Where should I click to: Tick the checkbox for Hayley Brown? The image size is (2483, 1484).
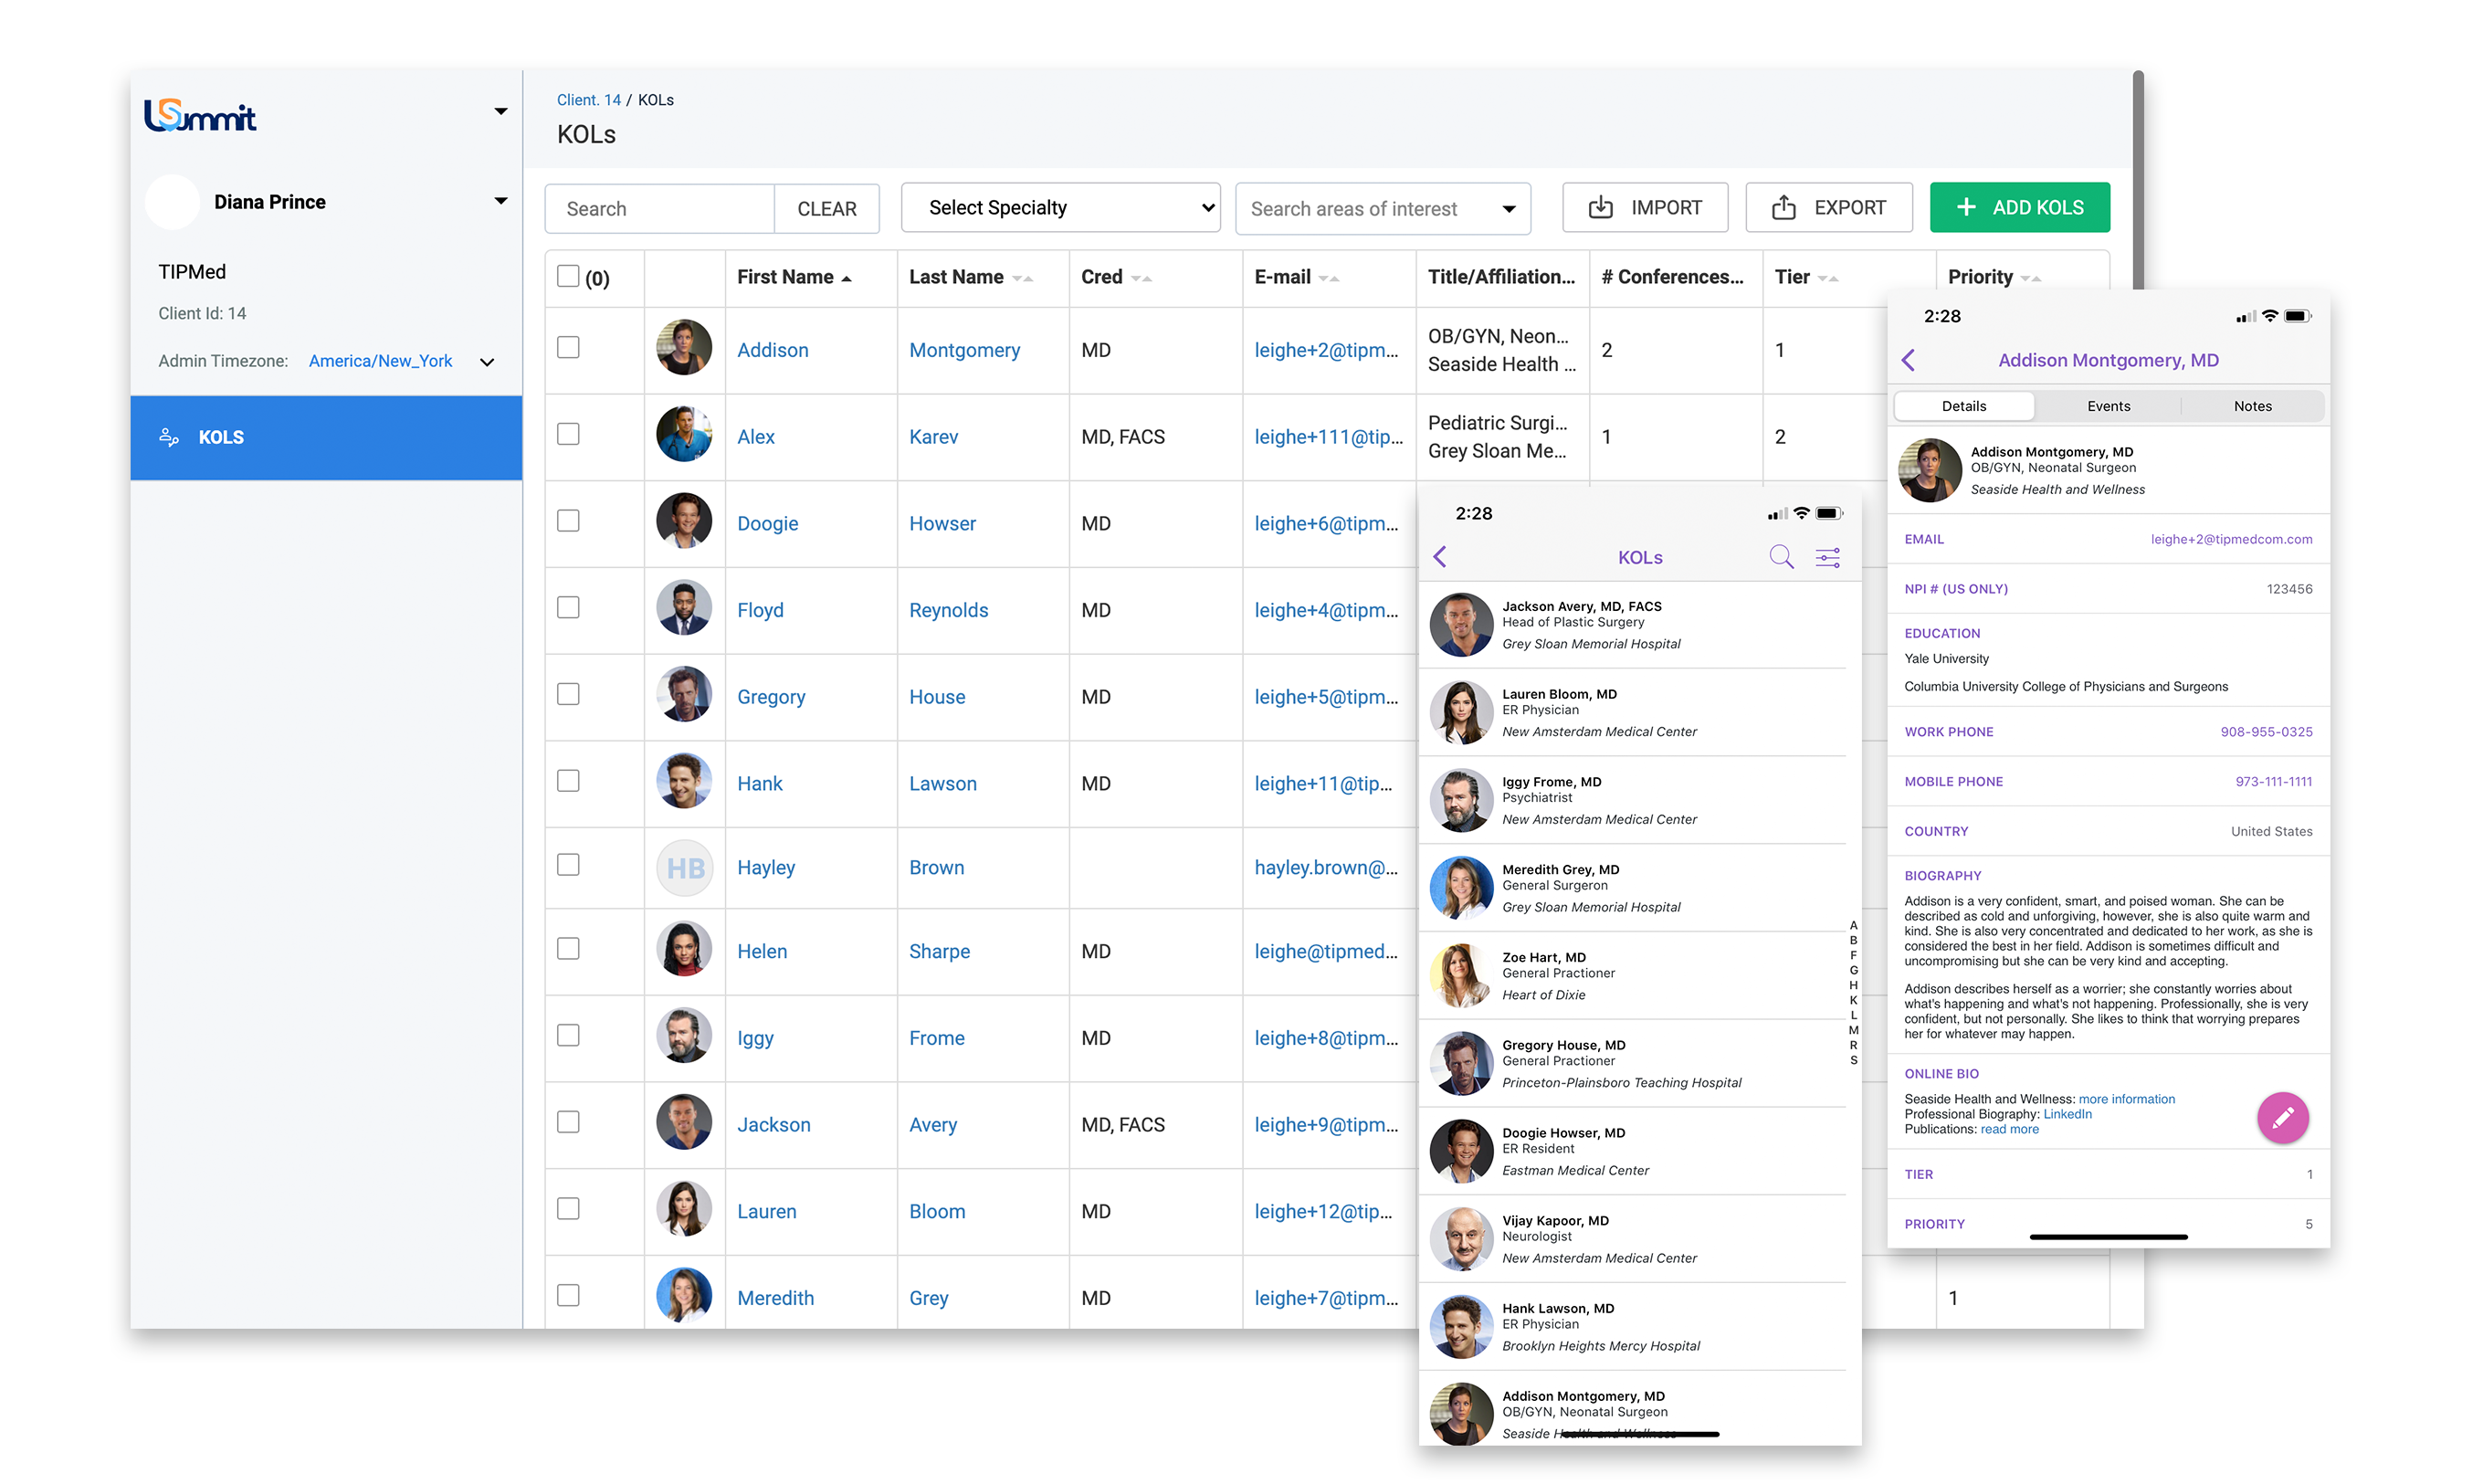point(568,865)
